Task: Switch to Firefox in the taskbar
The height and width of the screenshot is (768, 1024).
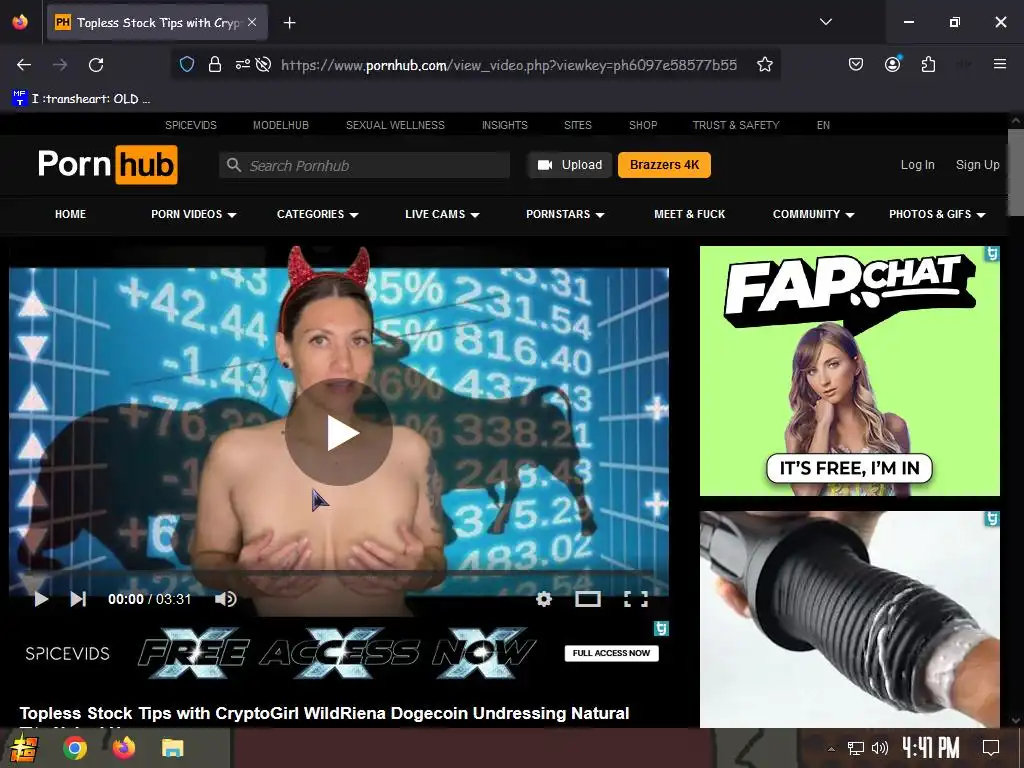Action: click(x=123, y=748)
